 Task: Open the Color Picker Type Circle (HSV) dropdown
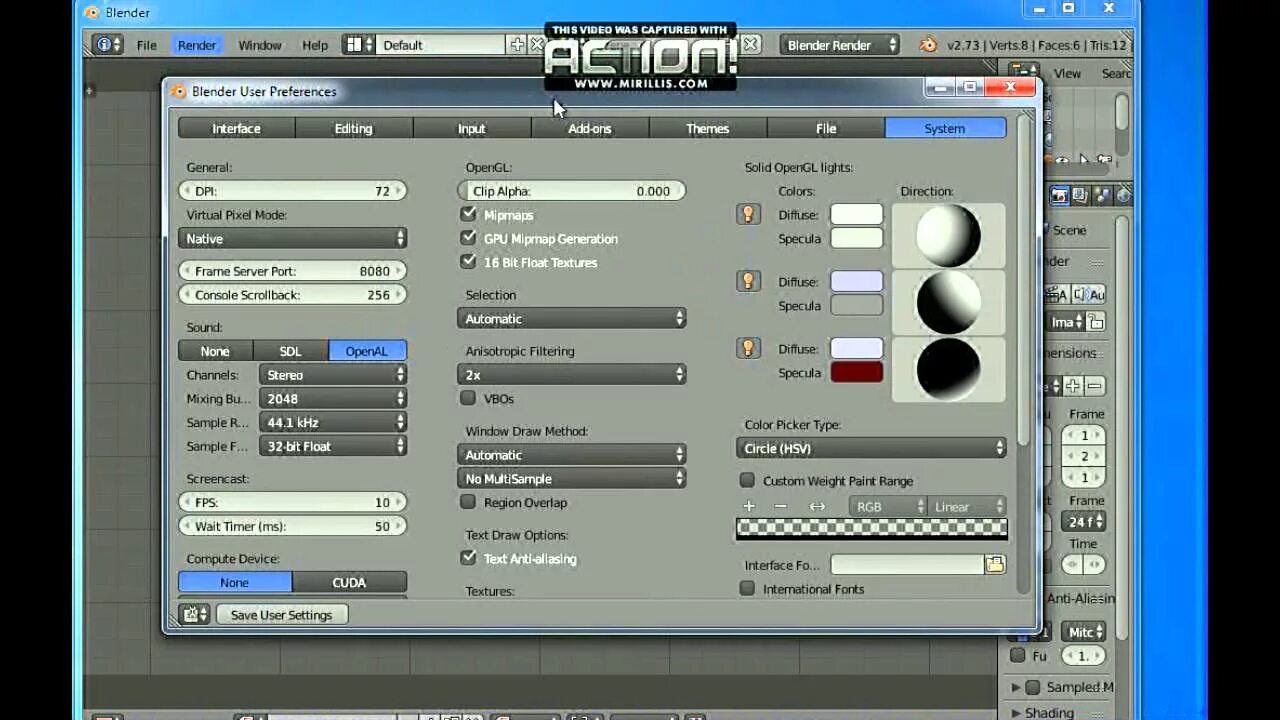click(871, 448)
